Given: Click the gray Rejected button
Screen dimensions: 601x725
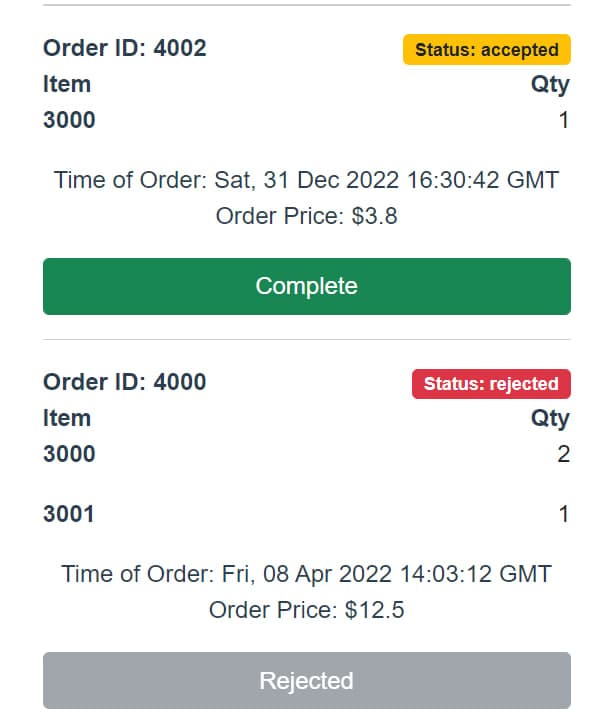Looking at the screenshot, I should [306, 681].
